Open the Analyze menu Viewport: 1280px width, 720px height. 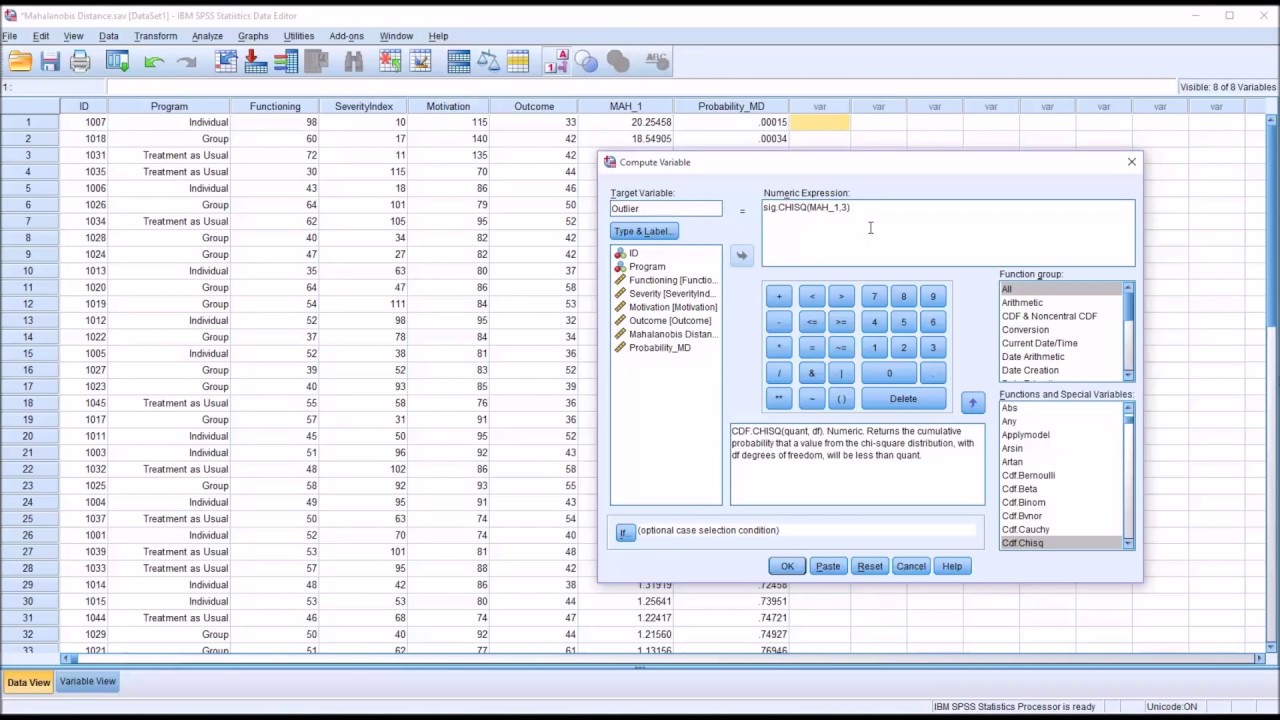207,36
